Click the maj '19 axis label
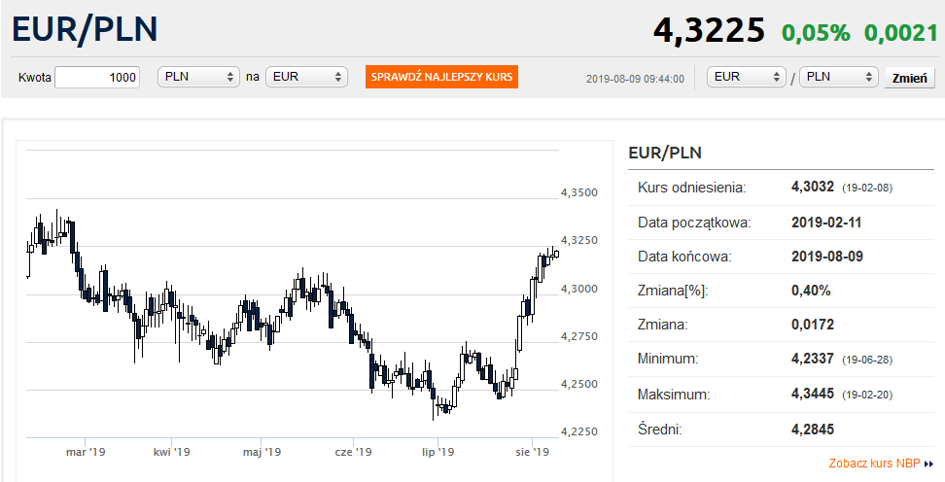Image resolution: width=945 pixels, height=482 pixels. 262,451
